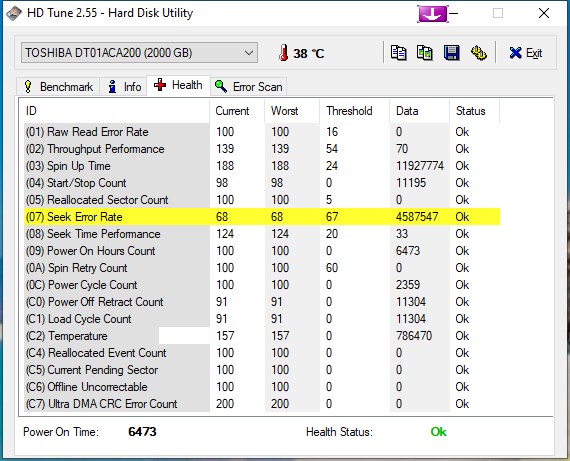Click the Power On Time value 6473
570x461 pixels.
pos(142,432)
